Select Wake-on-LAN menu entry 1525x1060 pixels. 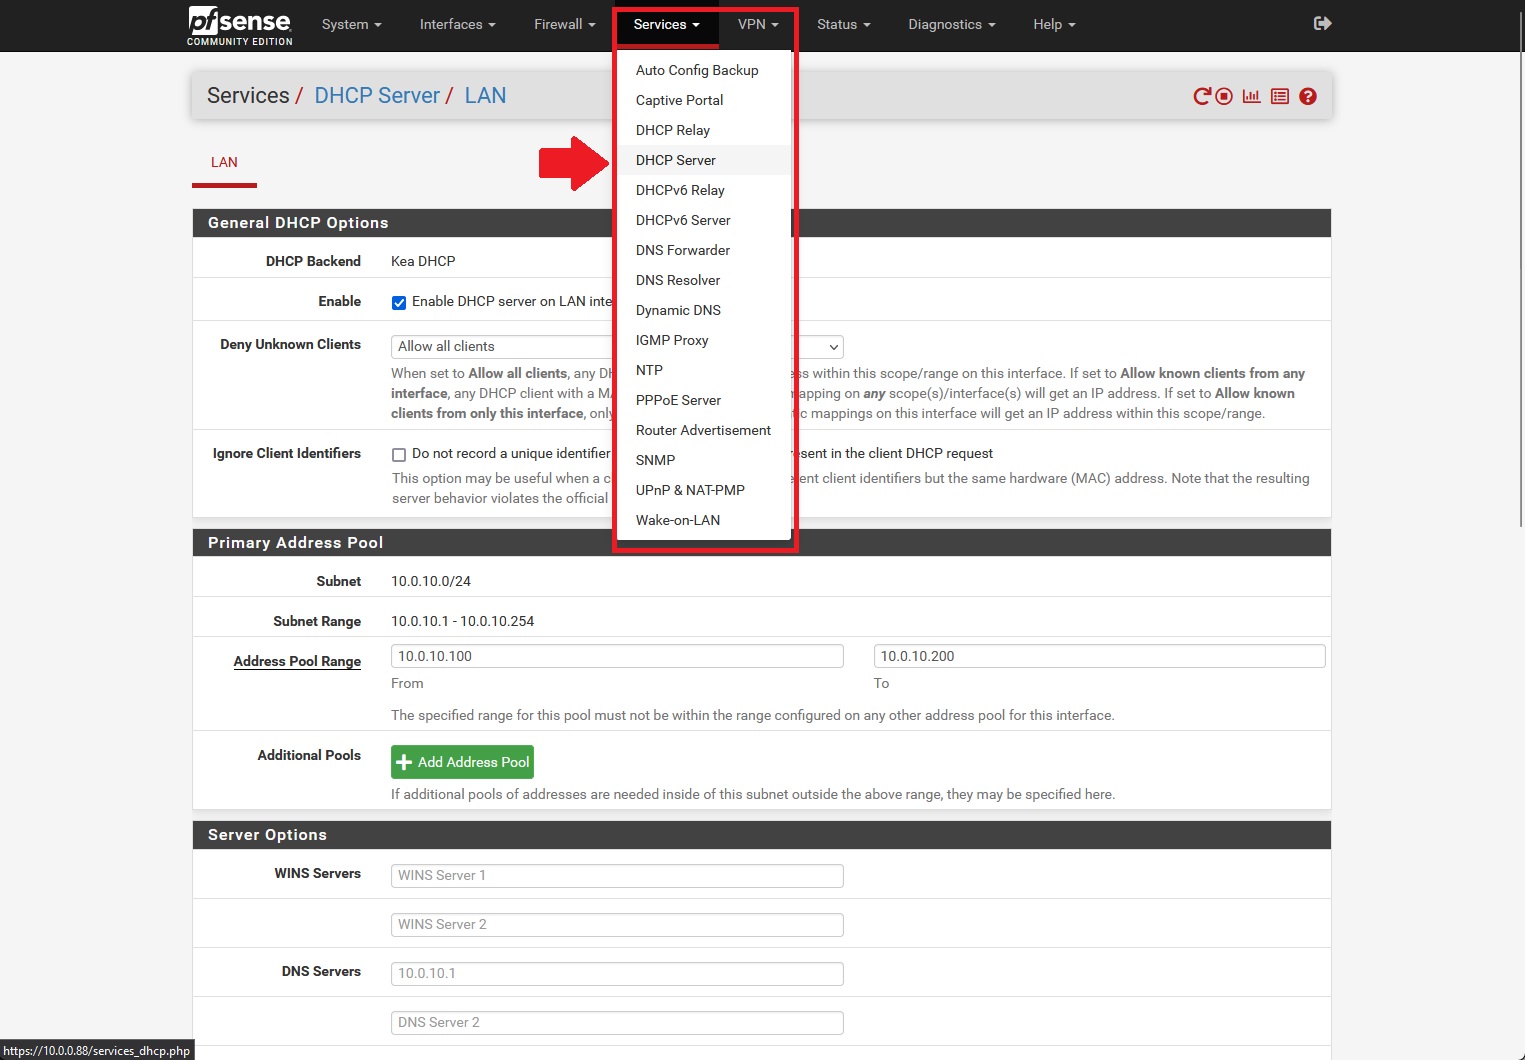tap(704, 520)
